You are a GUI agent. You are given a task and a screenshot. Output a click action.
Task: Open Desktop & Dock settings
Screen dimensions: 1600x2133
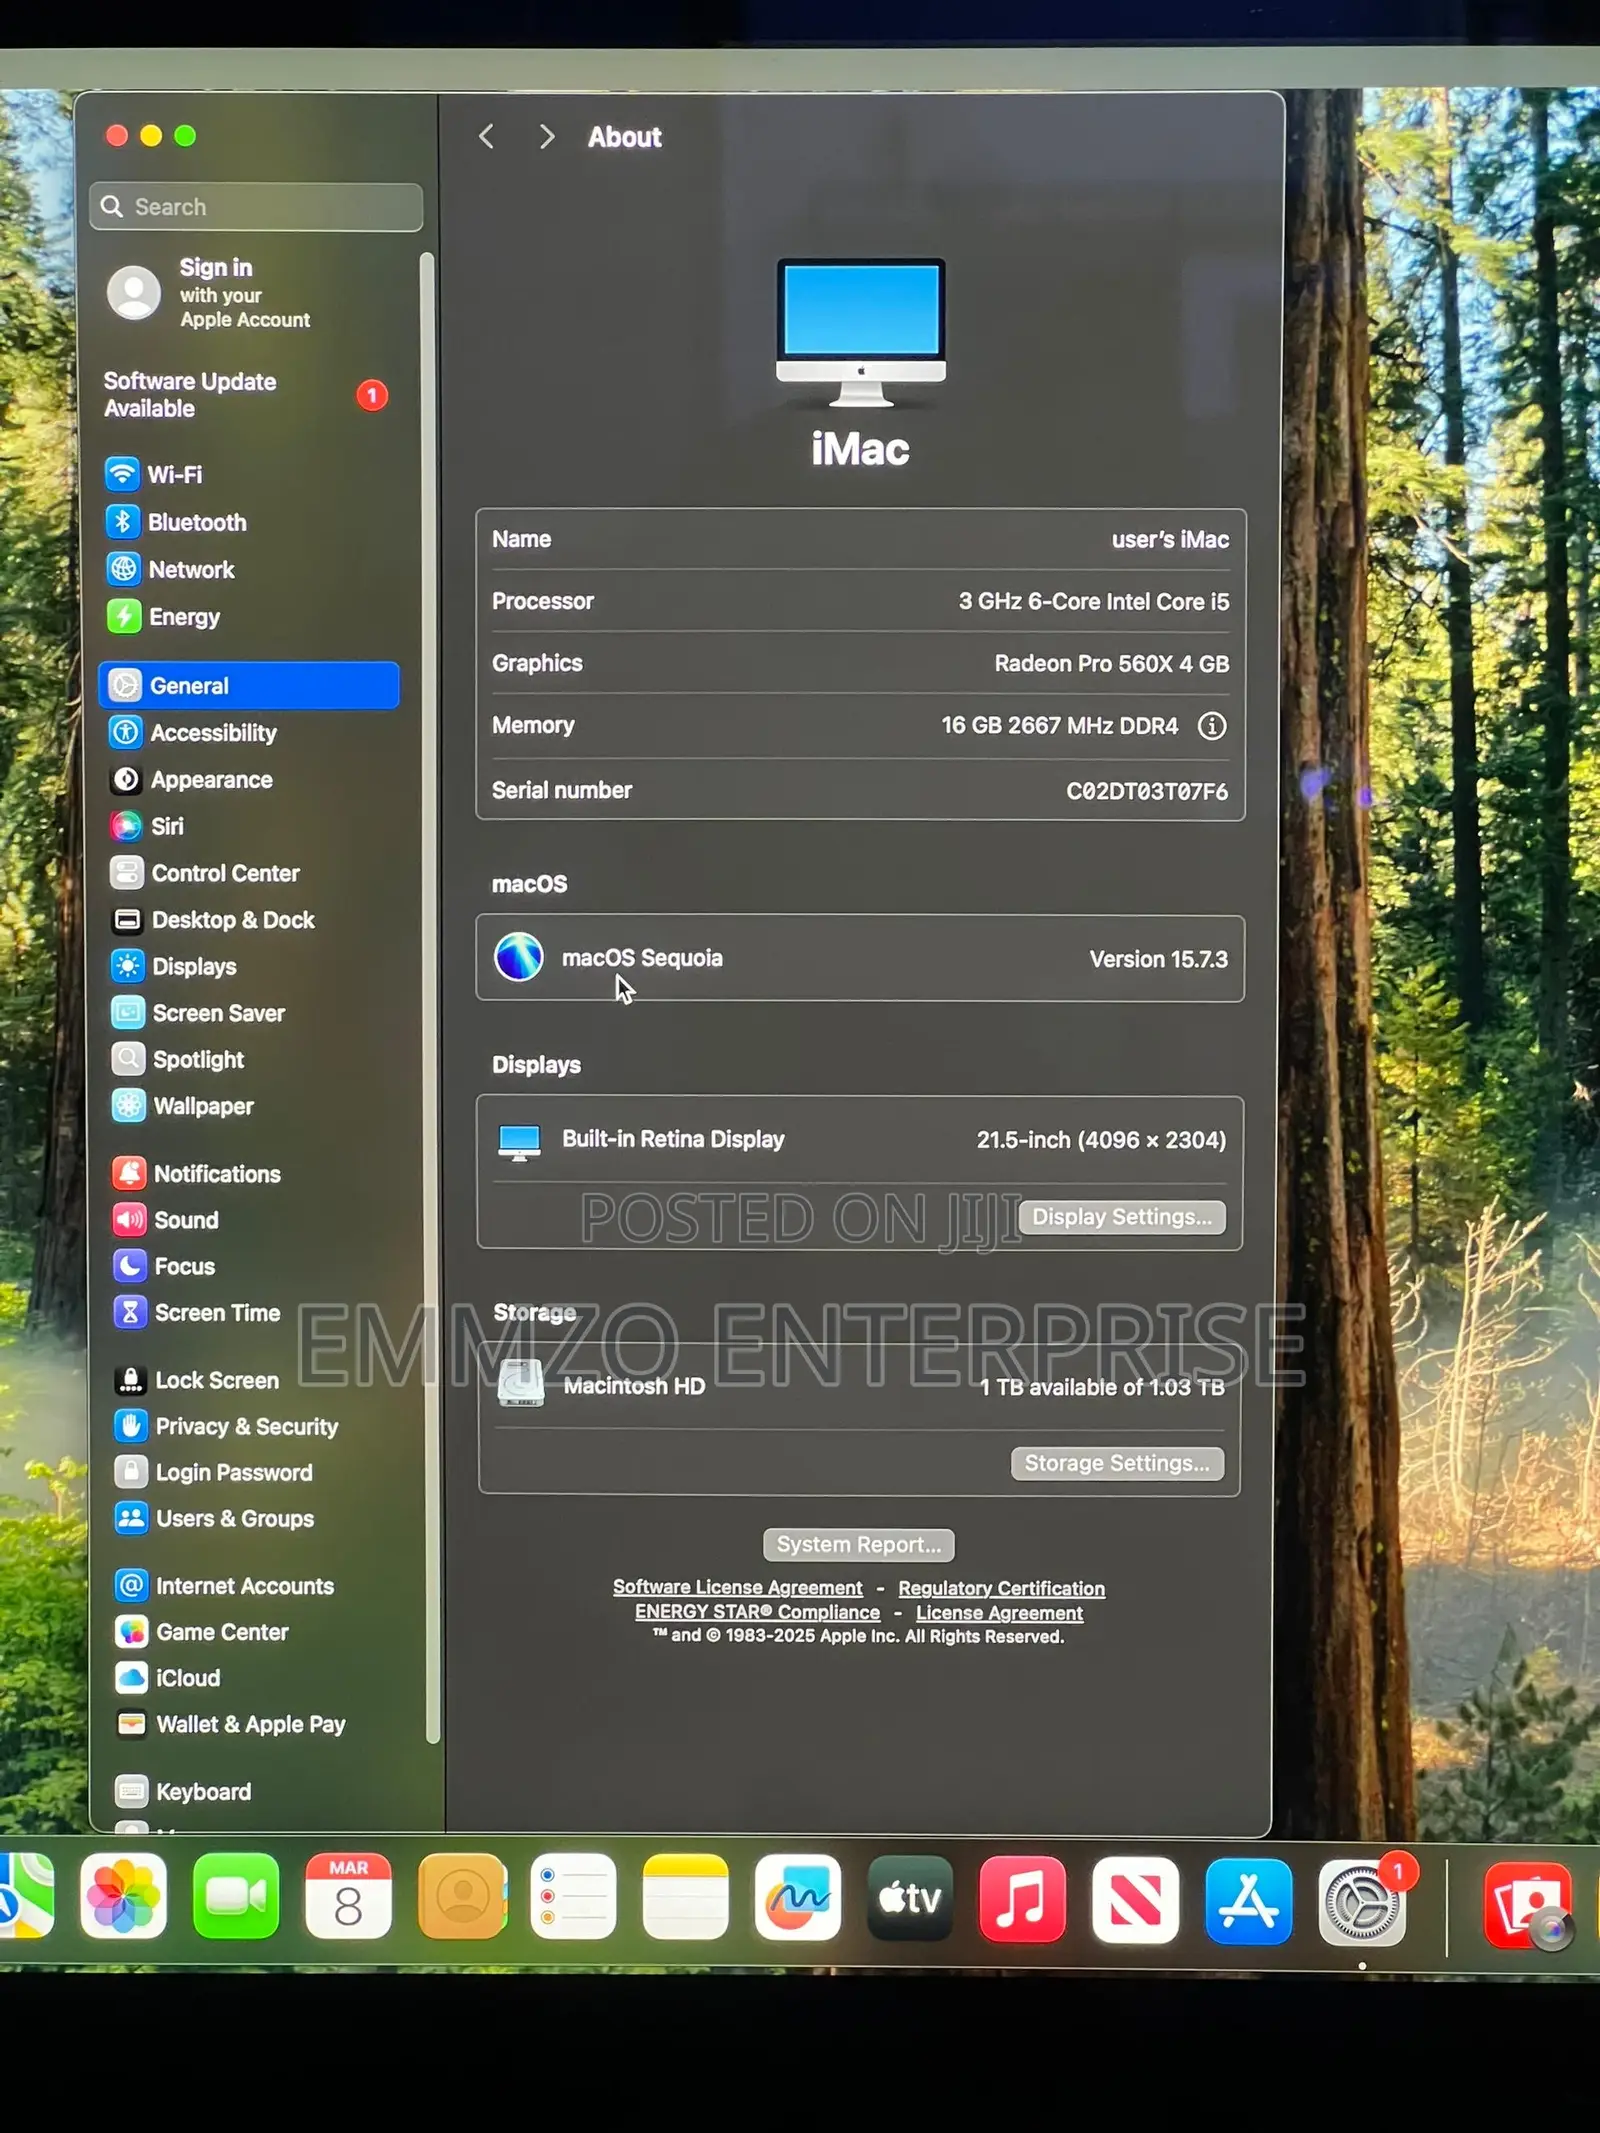tap(213, 919)
